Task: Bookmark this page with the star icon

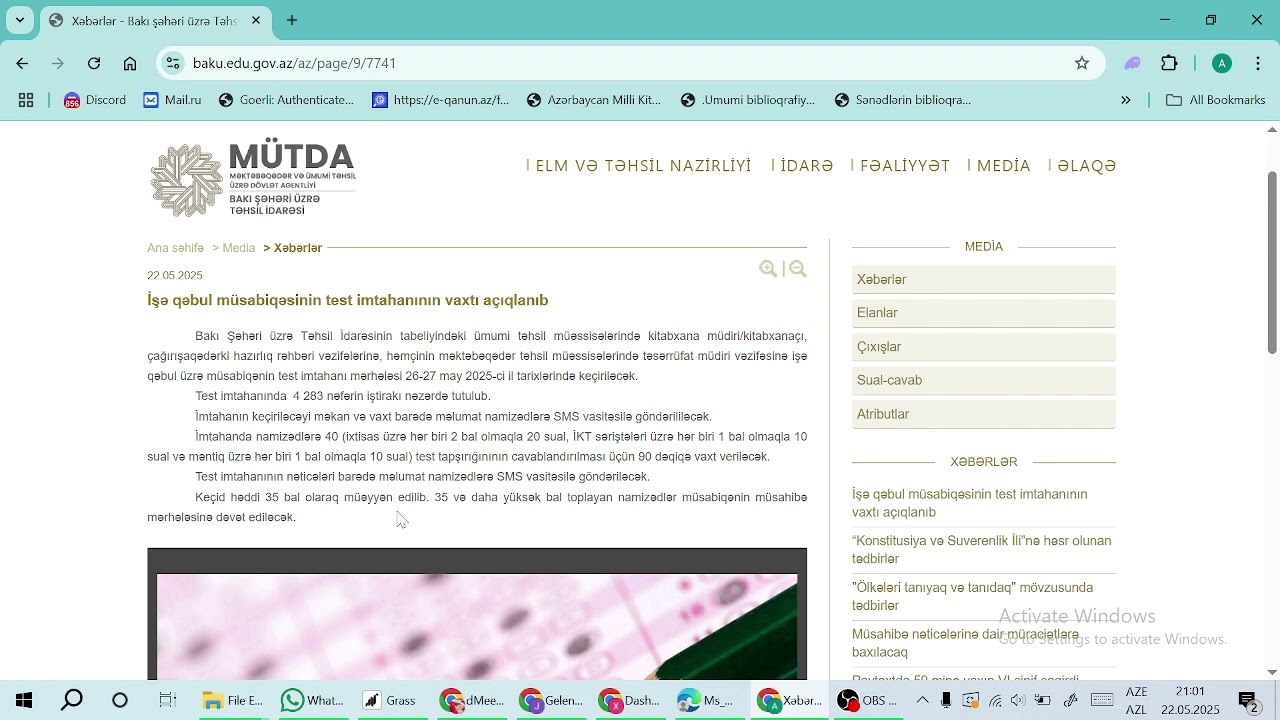Action: coord(1082,63)
